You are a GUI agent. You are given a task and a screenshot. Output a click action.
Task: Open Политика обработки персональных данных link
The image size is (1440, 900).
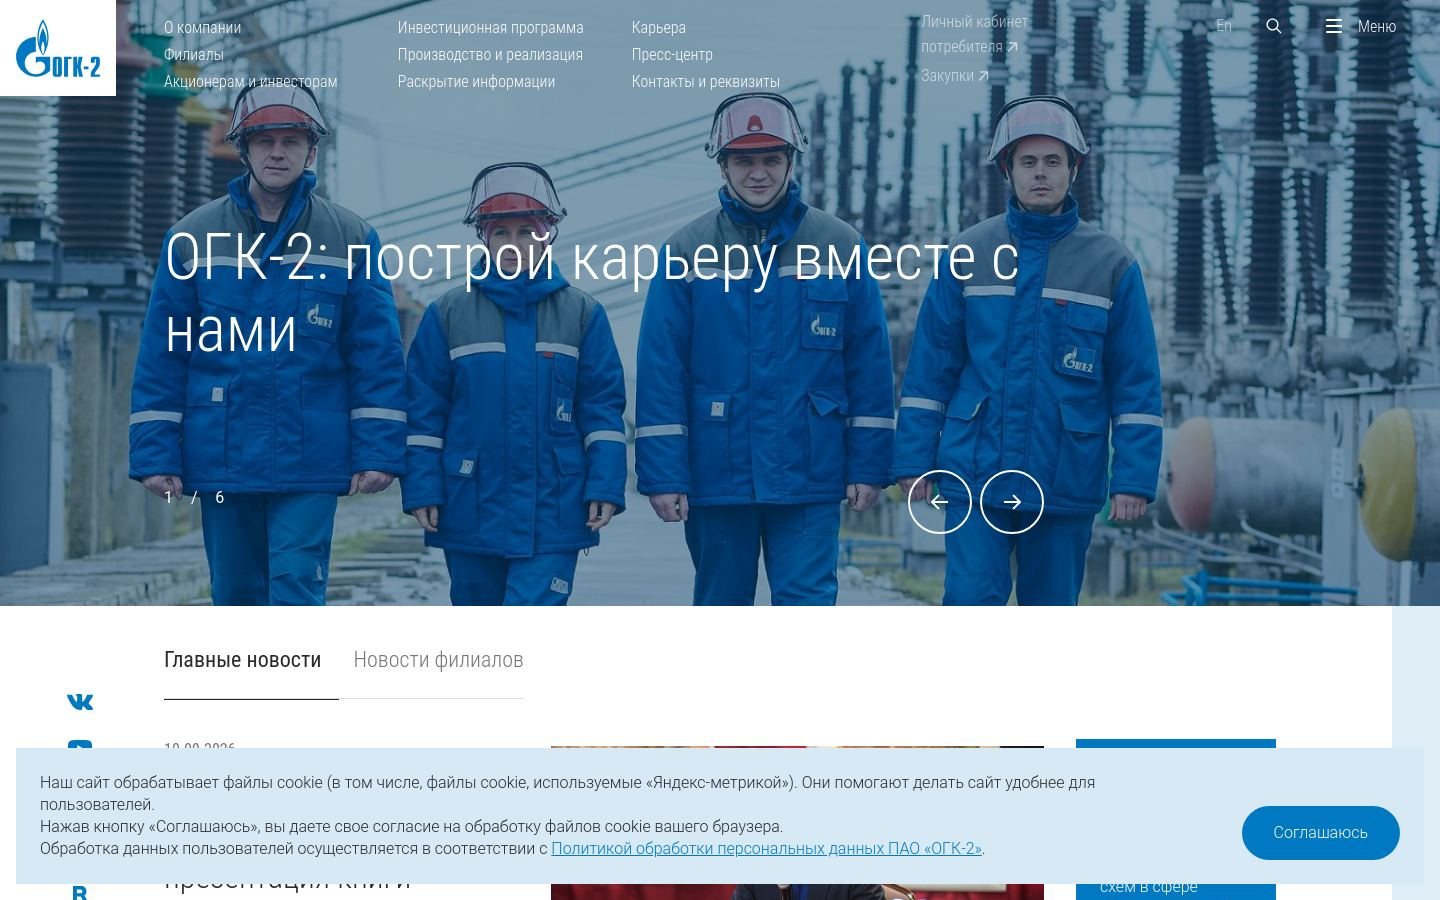pyautogui.click(x=766, y=848)
